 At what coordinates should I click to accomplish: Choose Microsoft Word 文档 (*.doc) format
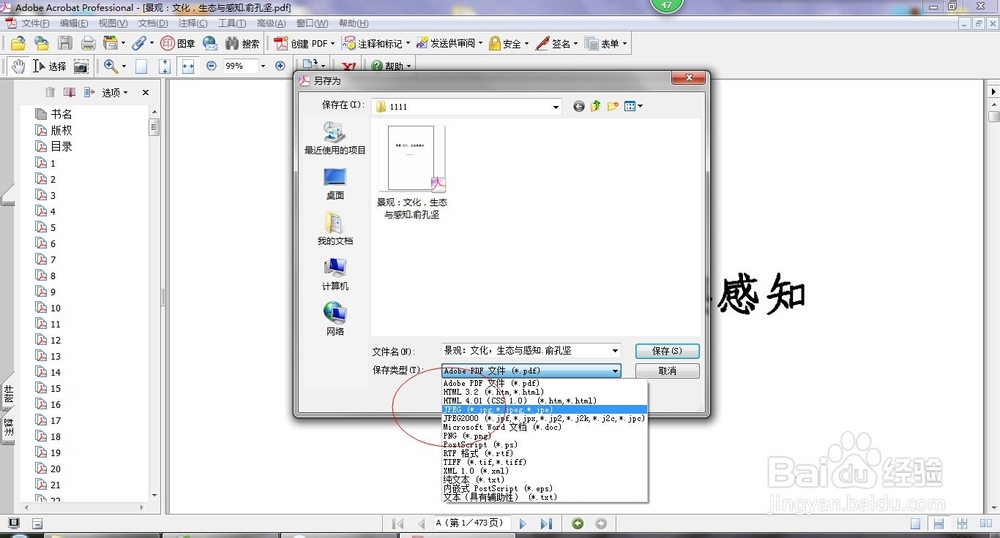pyautogui.click(x=545, y=427)
